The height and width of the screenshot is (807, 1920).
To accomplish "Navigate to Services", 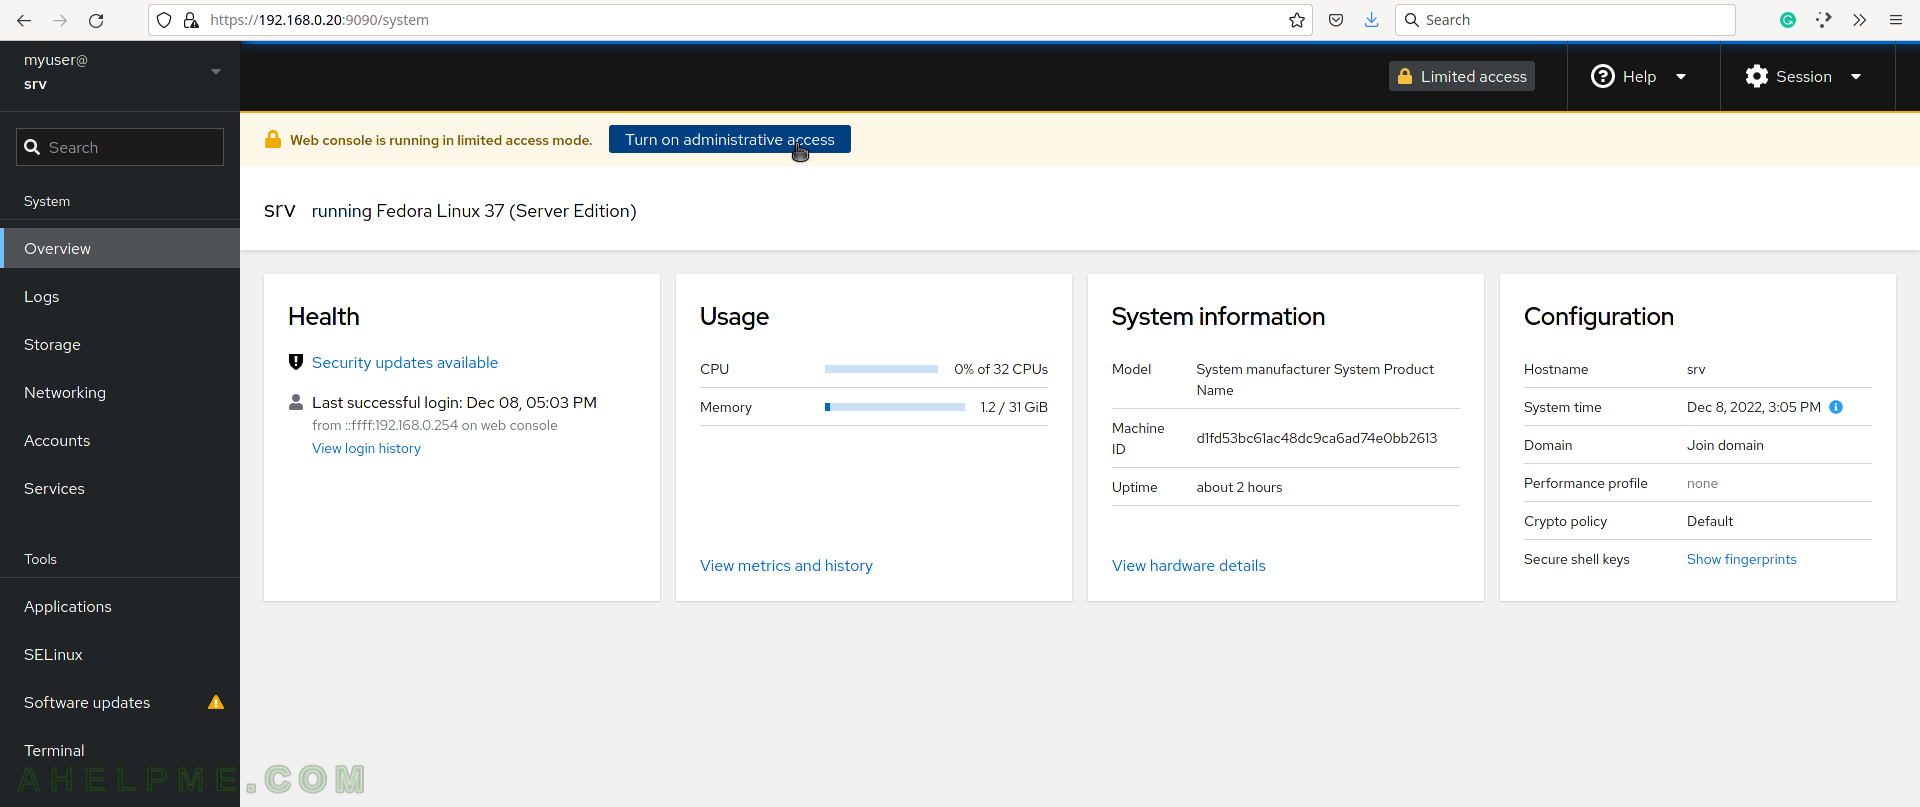I will click(120, 488).
